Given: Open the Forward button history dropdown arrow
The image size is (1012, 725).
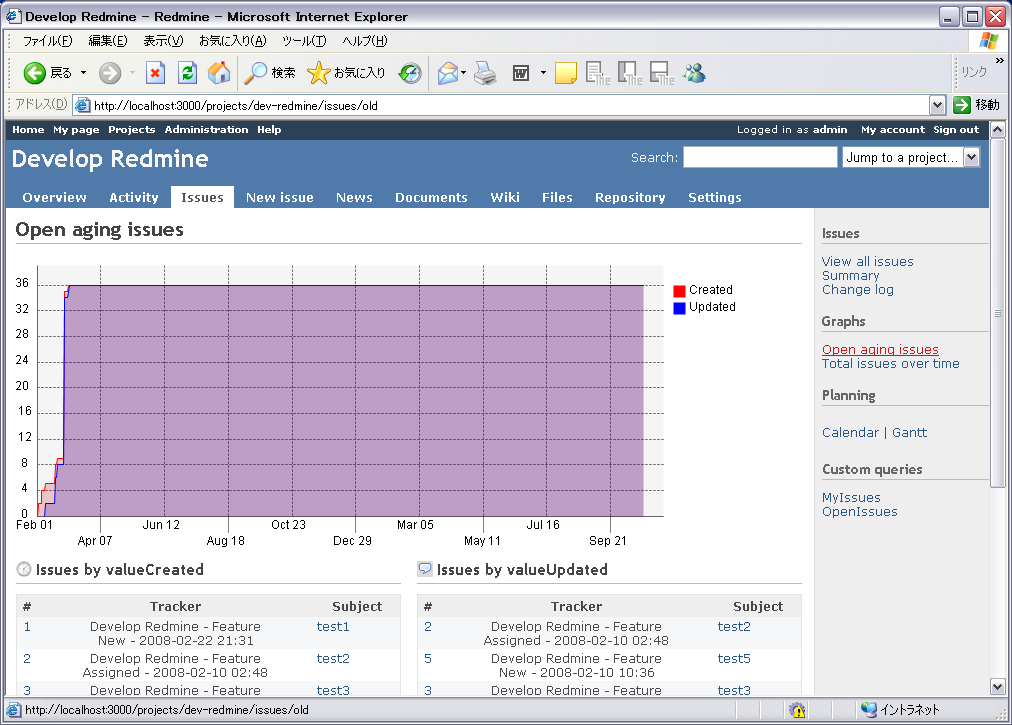Looking at the screenshot, I should 132,73.
